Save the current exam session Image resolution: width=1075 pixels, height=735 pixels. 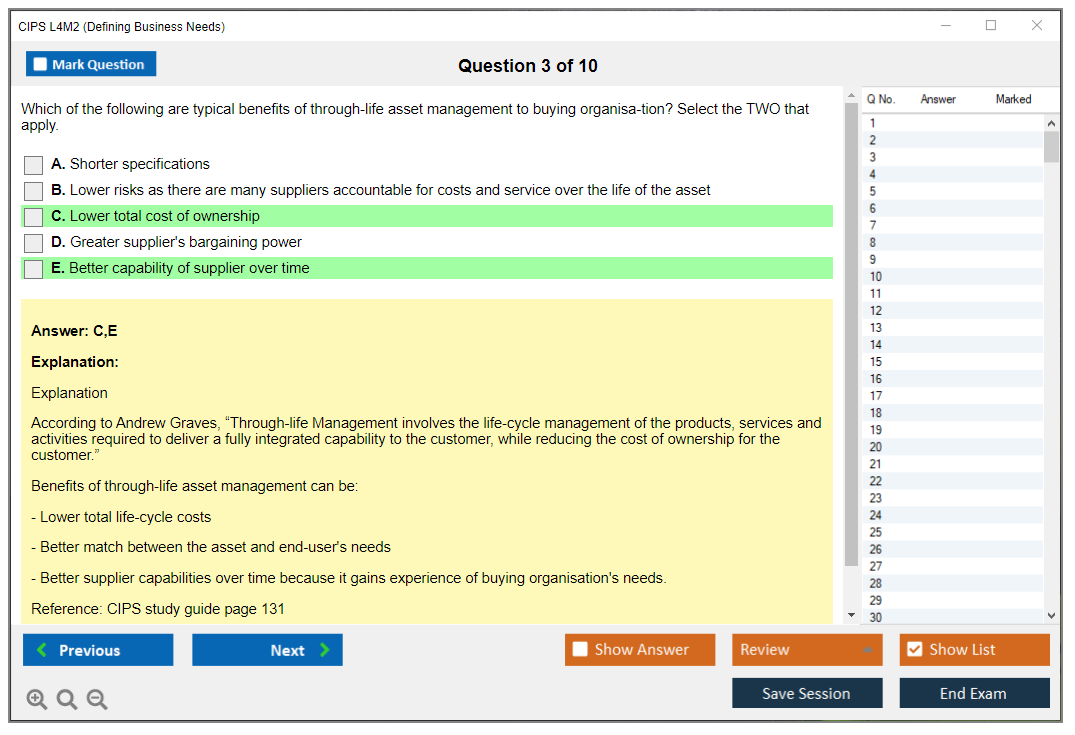(x=806, y=693)
